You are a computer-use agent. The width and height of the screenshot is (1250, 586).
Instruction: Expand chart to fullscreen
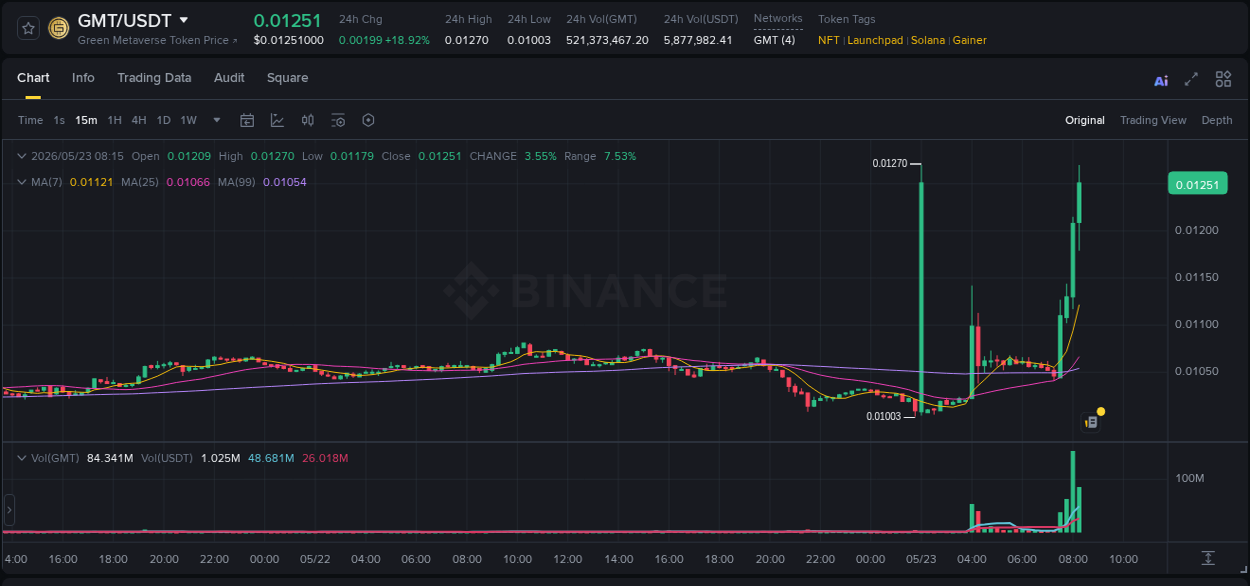[1191, 79]
